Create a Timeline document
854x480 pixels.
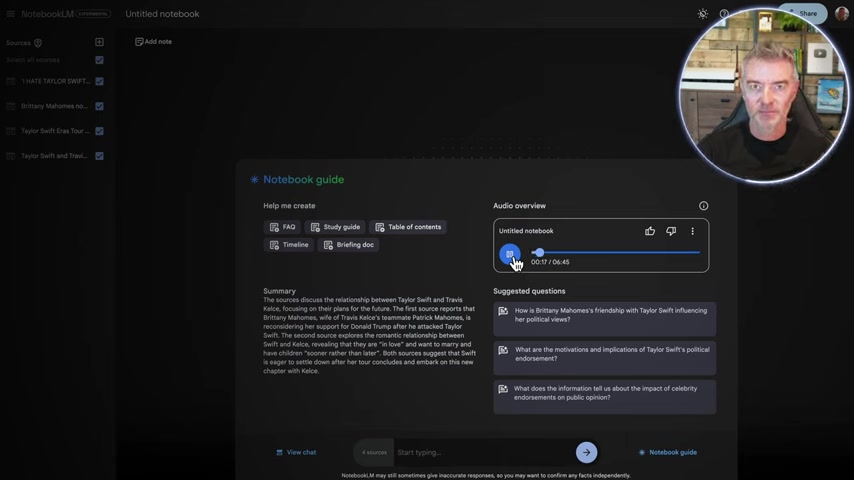coord(289,245)
